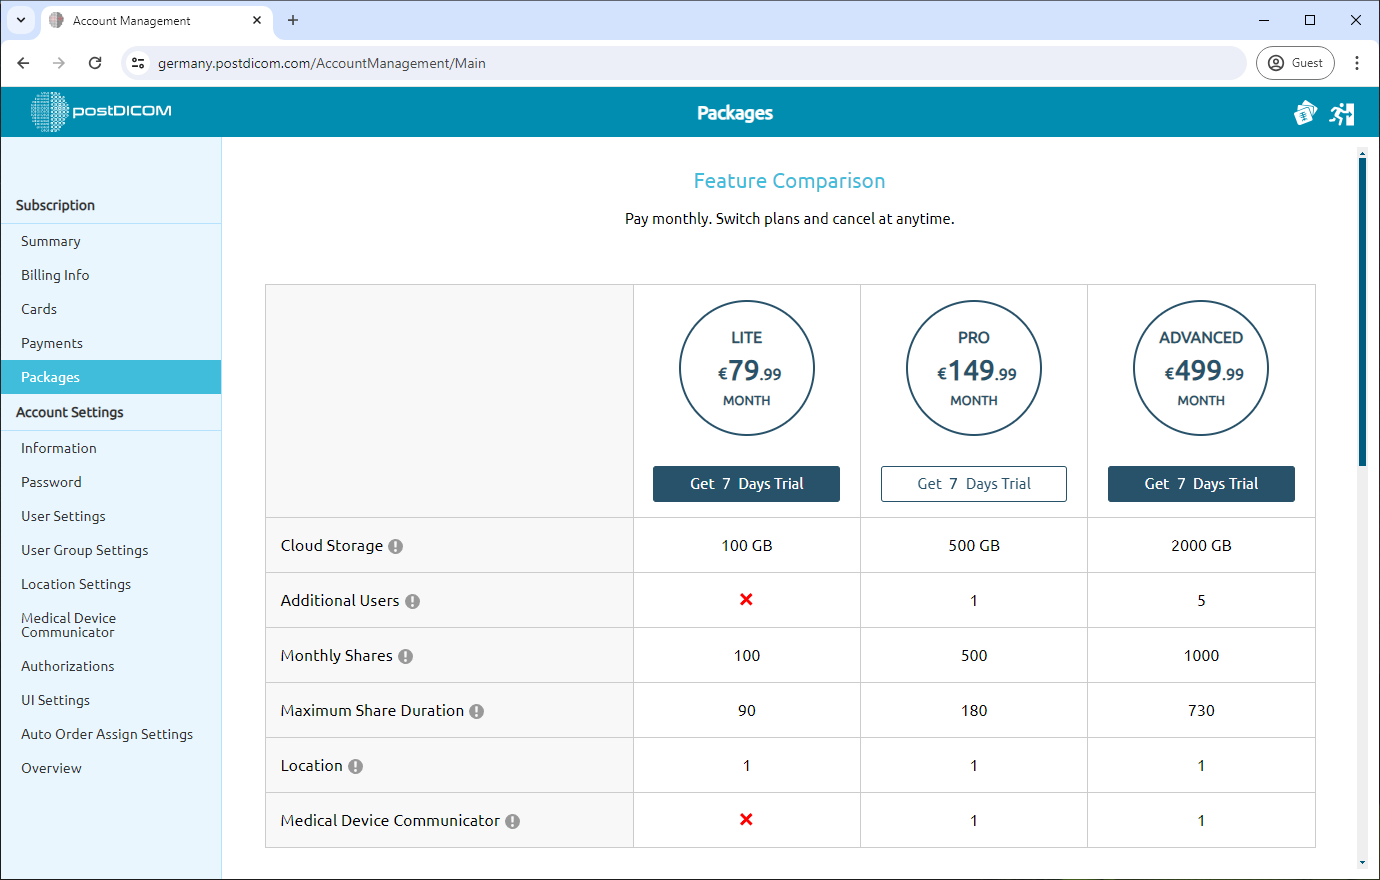
Task: Click the Cloud Storage info icon
Action: pos(396,546)
